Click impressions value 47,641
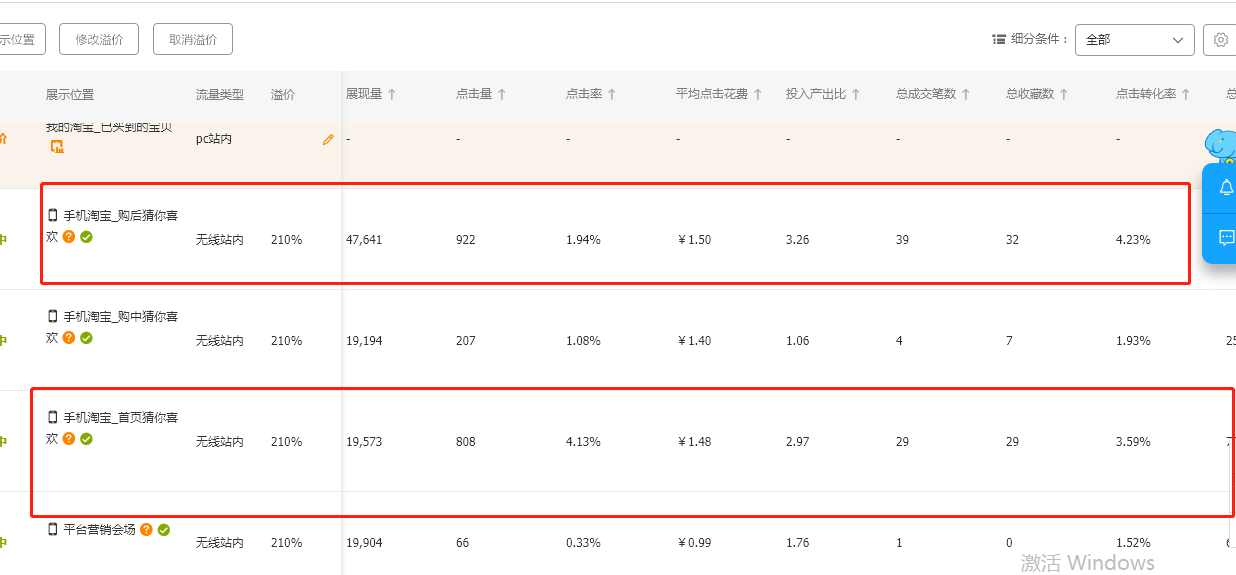This screenshot has width=1236, height=575. point(364,240)
